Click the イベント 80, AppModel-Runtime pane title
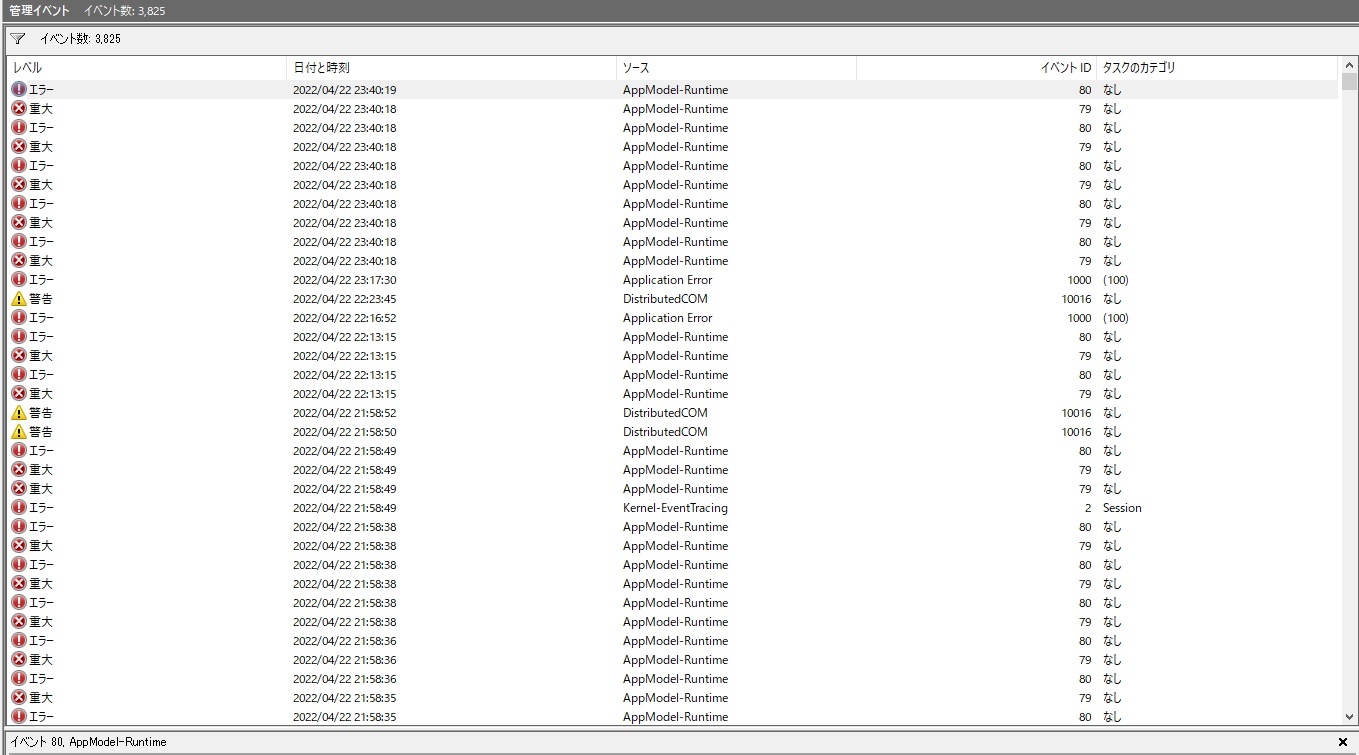Screen dimensions: 1359x755 [x=88, y=742]
